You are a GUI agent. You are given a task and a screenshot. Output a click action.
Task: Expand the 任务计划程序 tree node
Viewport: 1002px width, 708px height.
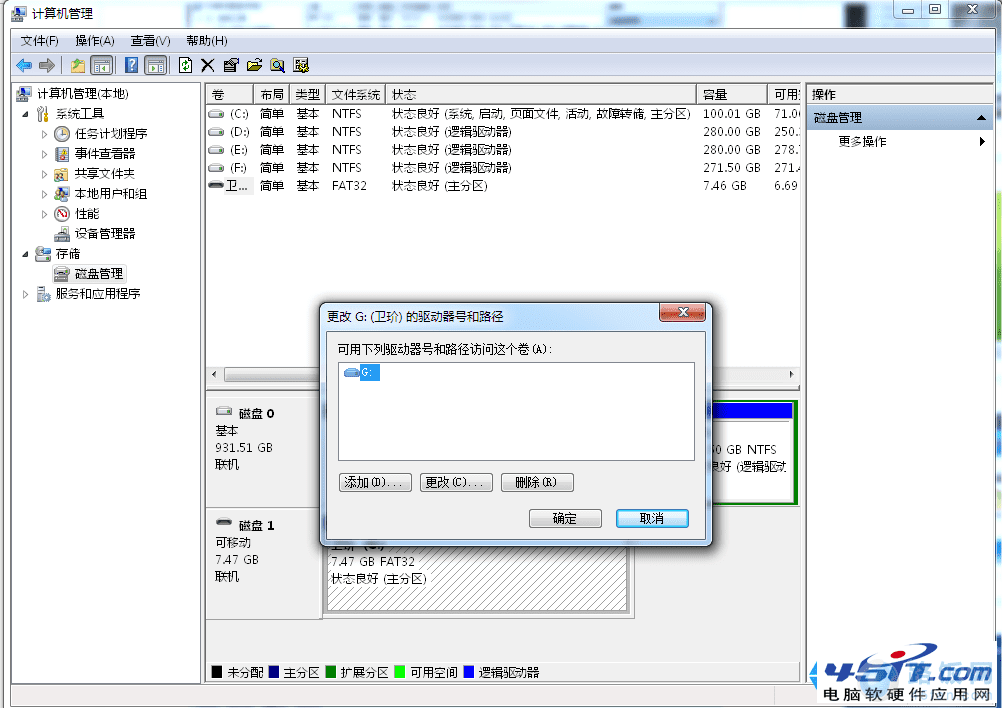[44, 134]
